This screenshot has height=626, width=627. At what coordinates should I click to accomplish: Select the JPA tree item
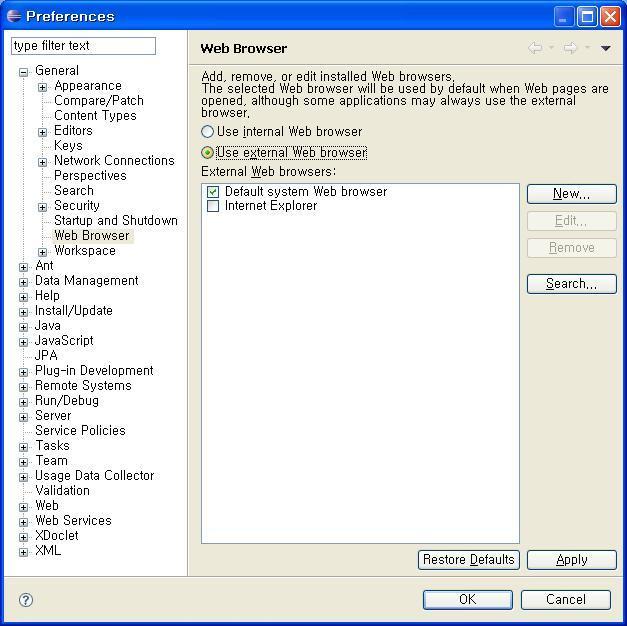tap(46, 356)
